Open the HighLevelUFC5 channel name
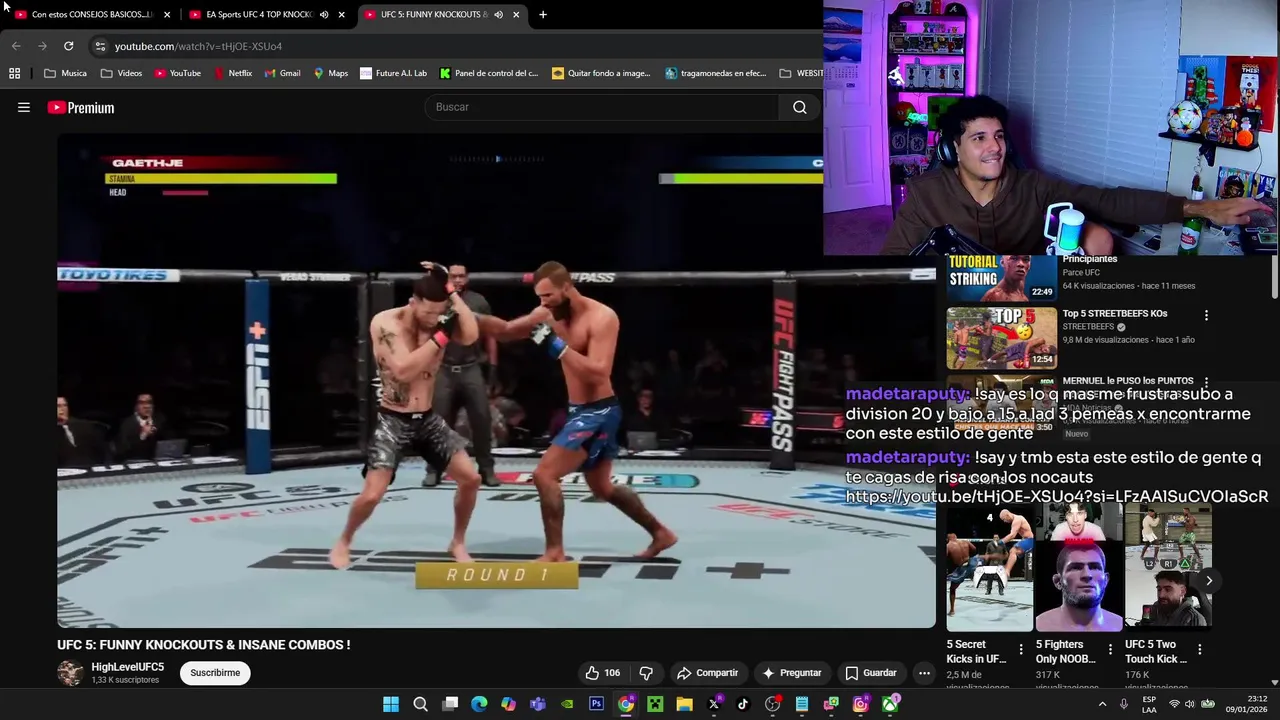 pyautogui.click(x=127, y=667)
